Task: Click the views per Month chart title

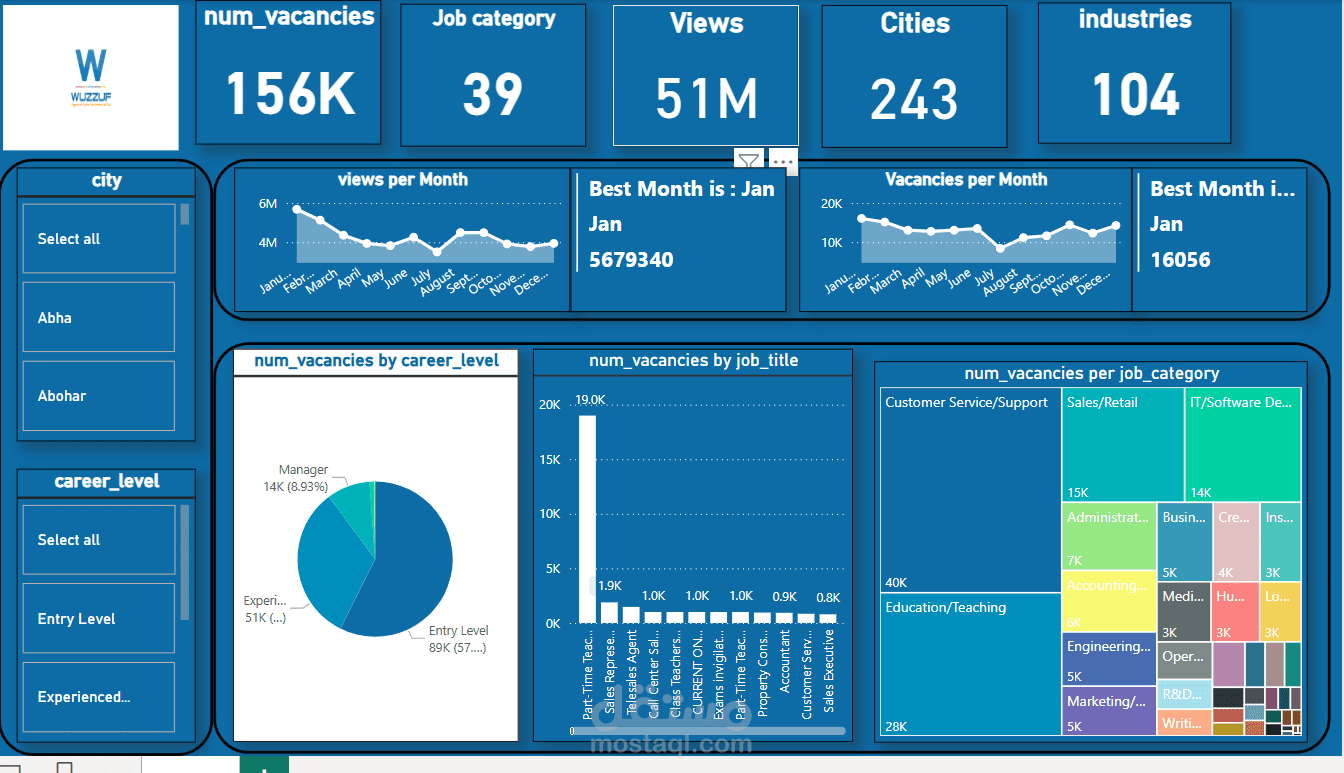Action: pos(403,180)
